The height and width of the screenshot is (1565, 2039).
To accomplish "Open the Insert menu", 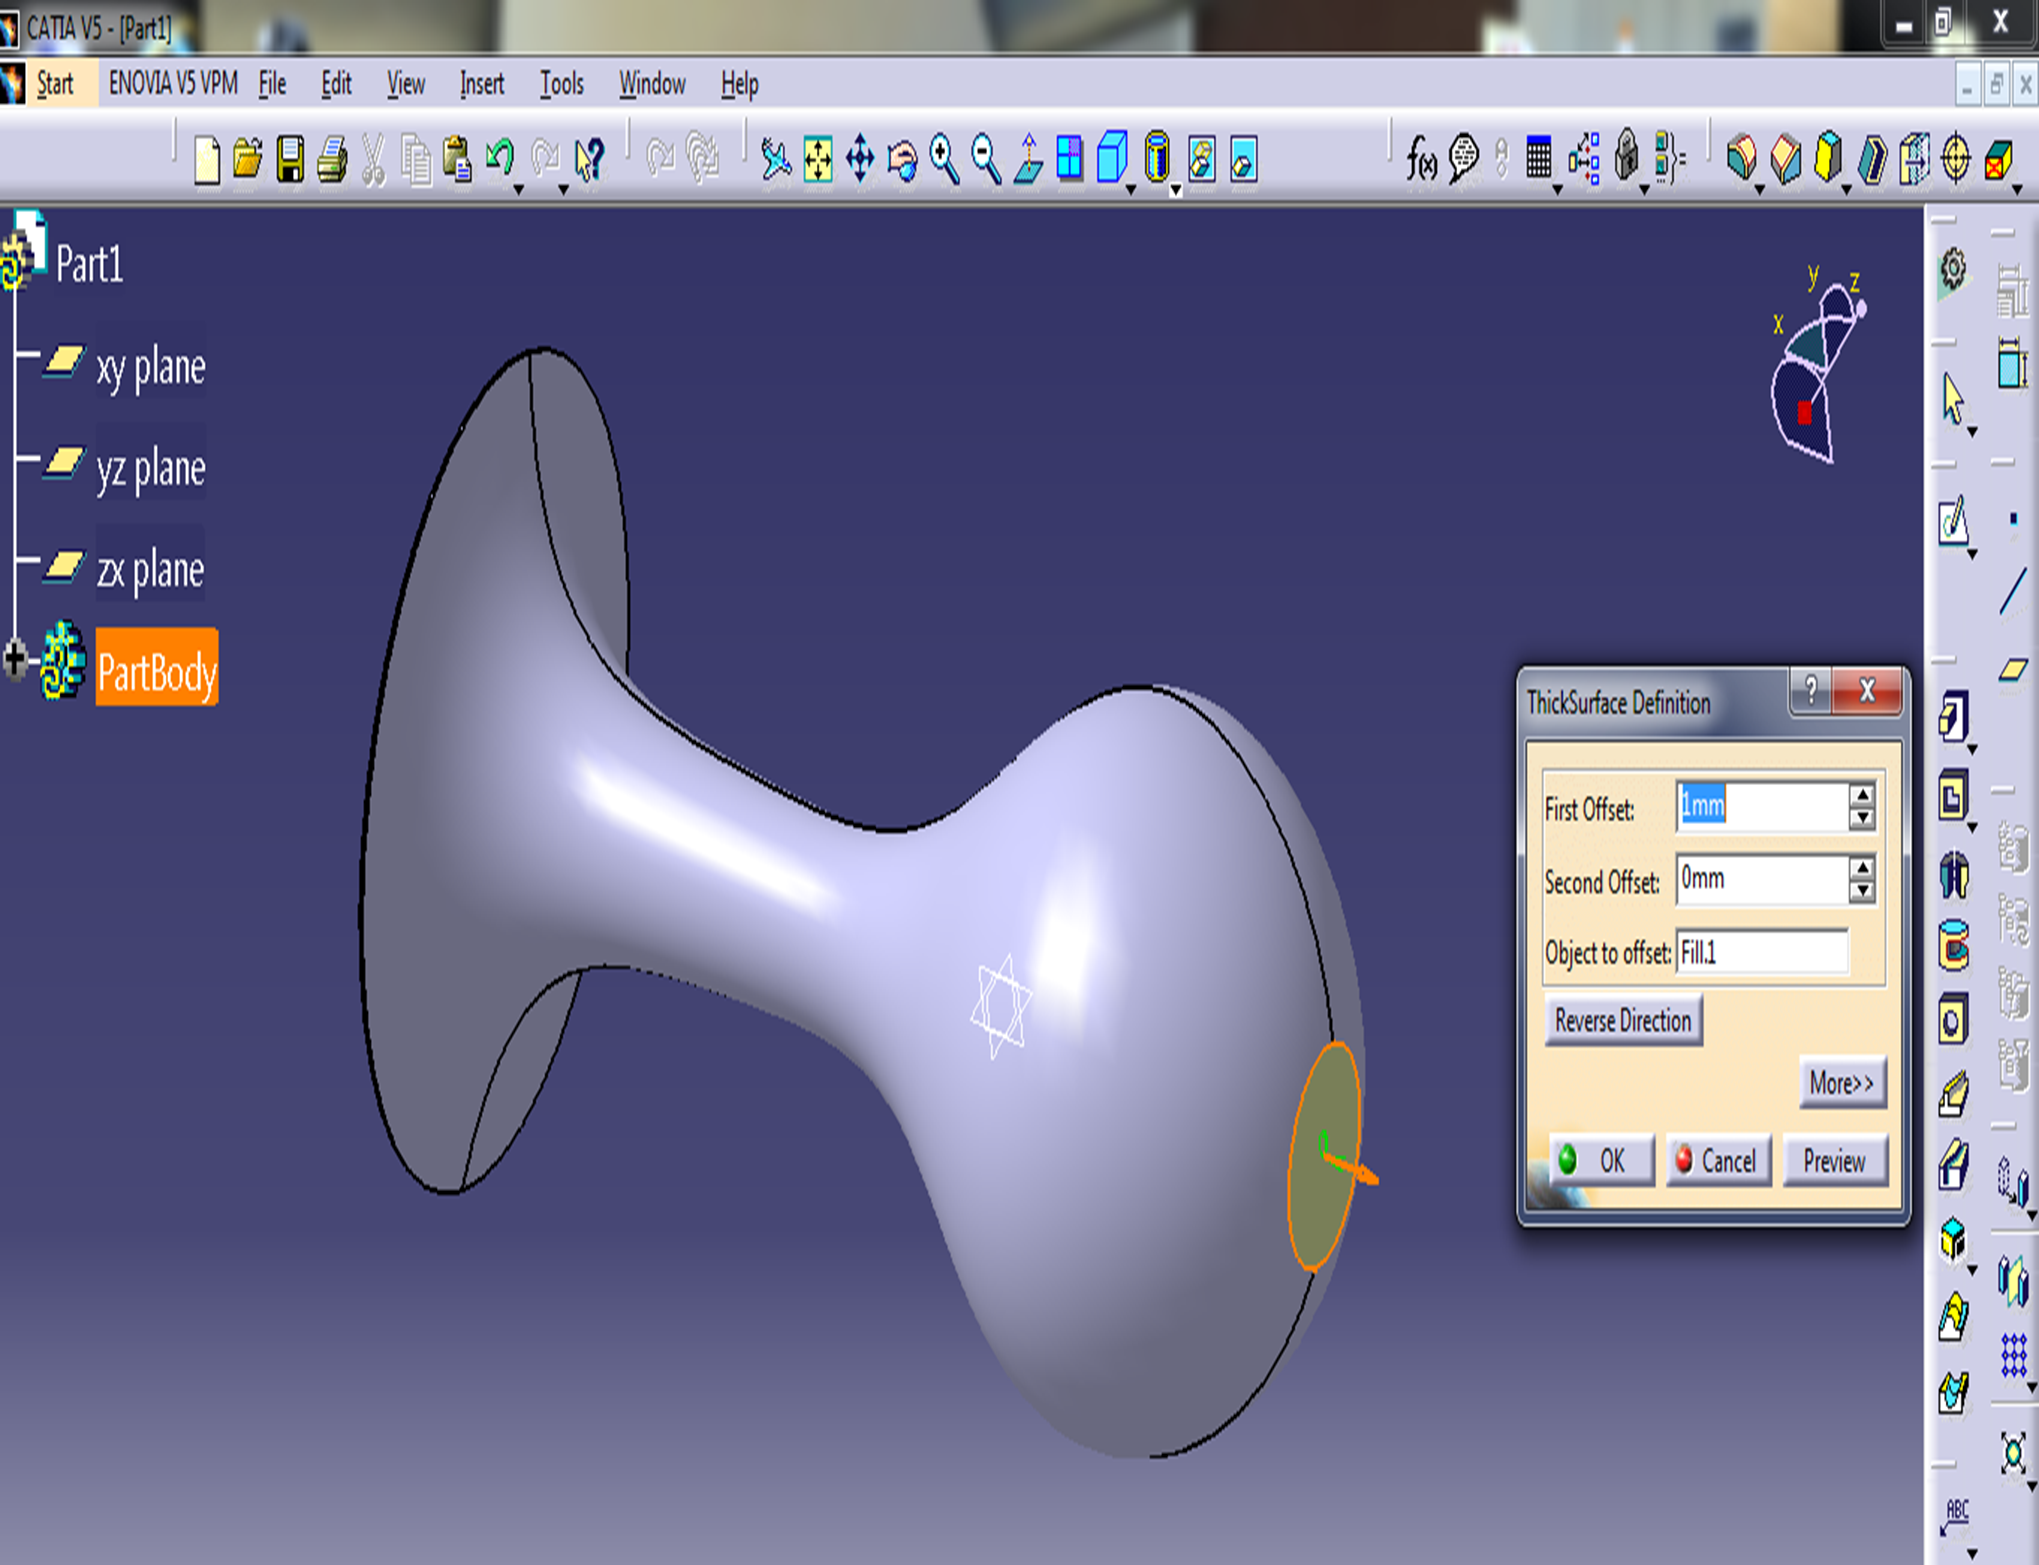I will pyautogui.click(x=481, y=84).
